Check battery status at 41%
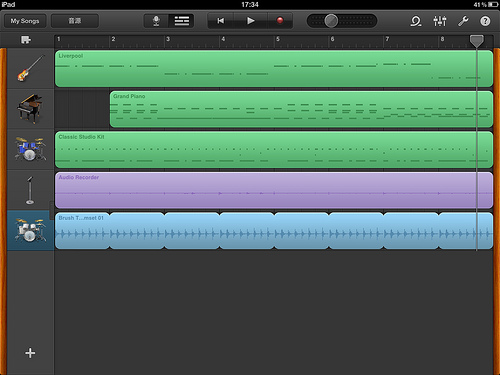Screen dimensions: 500x375 click(486, 5)
